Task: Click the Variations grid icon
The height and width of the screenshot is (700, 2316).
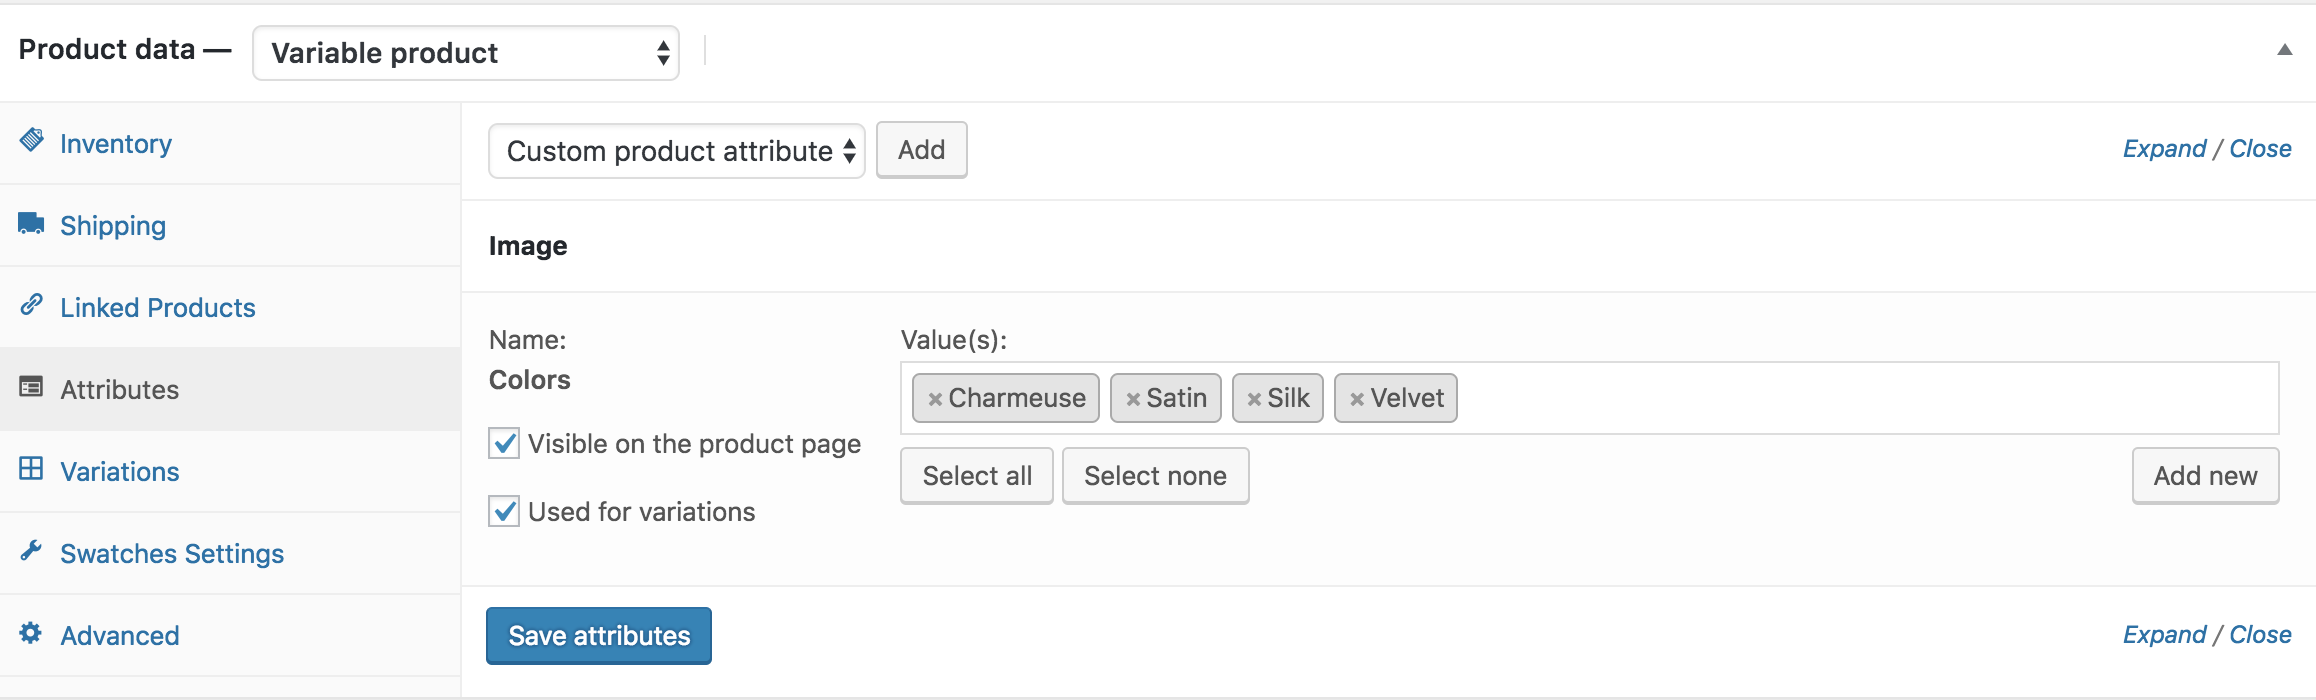Action: click(31, 469)
